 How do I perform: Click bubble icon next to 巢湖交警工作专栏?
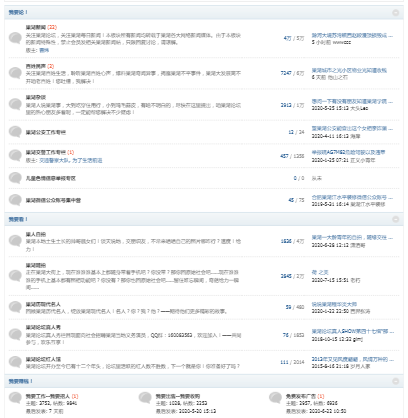pyautogui.click(x=15, y=156)
